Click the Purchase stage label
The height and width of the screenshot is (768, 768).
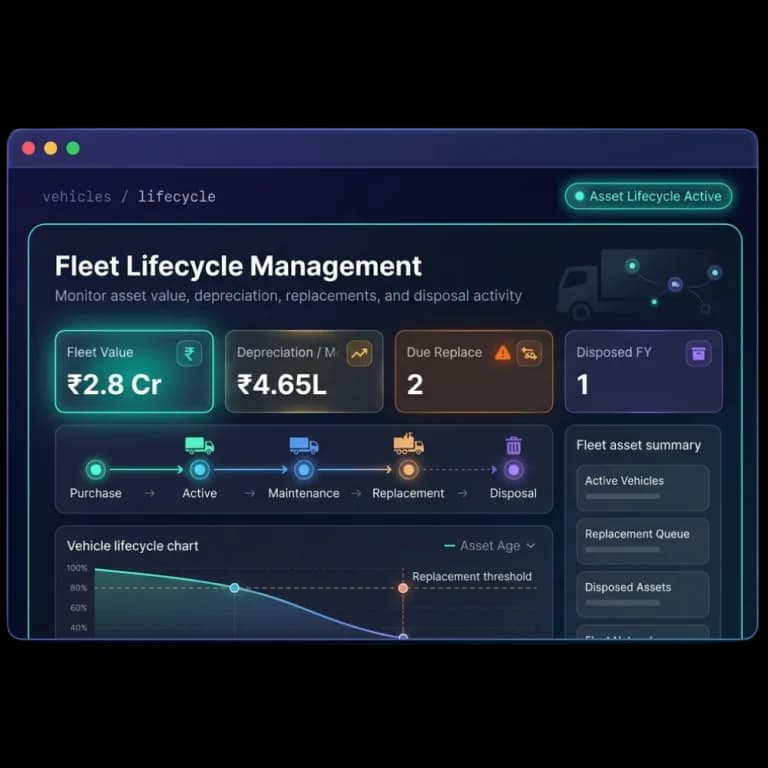96,493
